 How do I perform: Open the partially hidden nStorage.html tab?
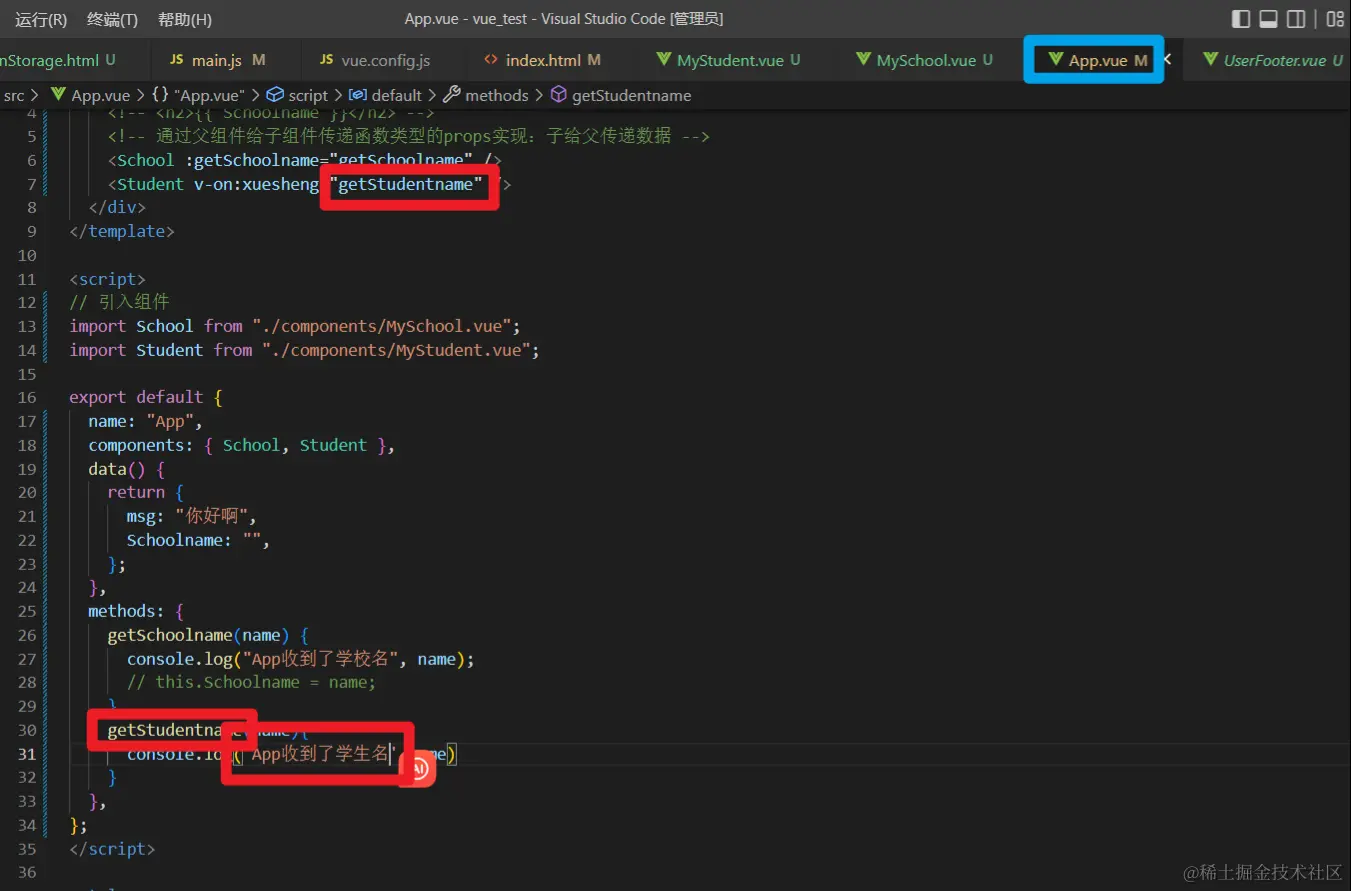tap(57, 60)
